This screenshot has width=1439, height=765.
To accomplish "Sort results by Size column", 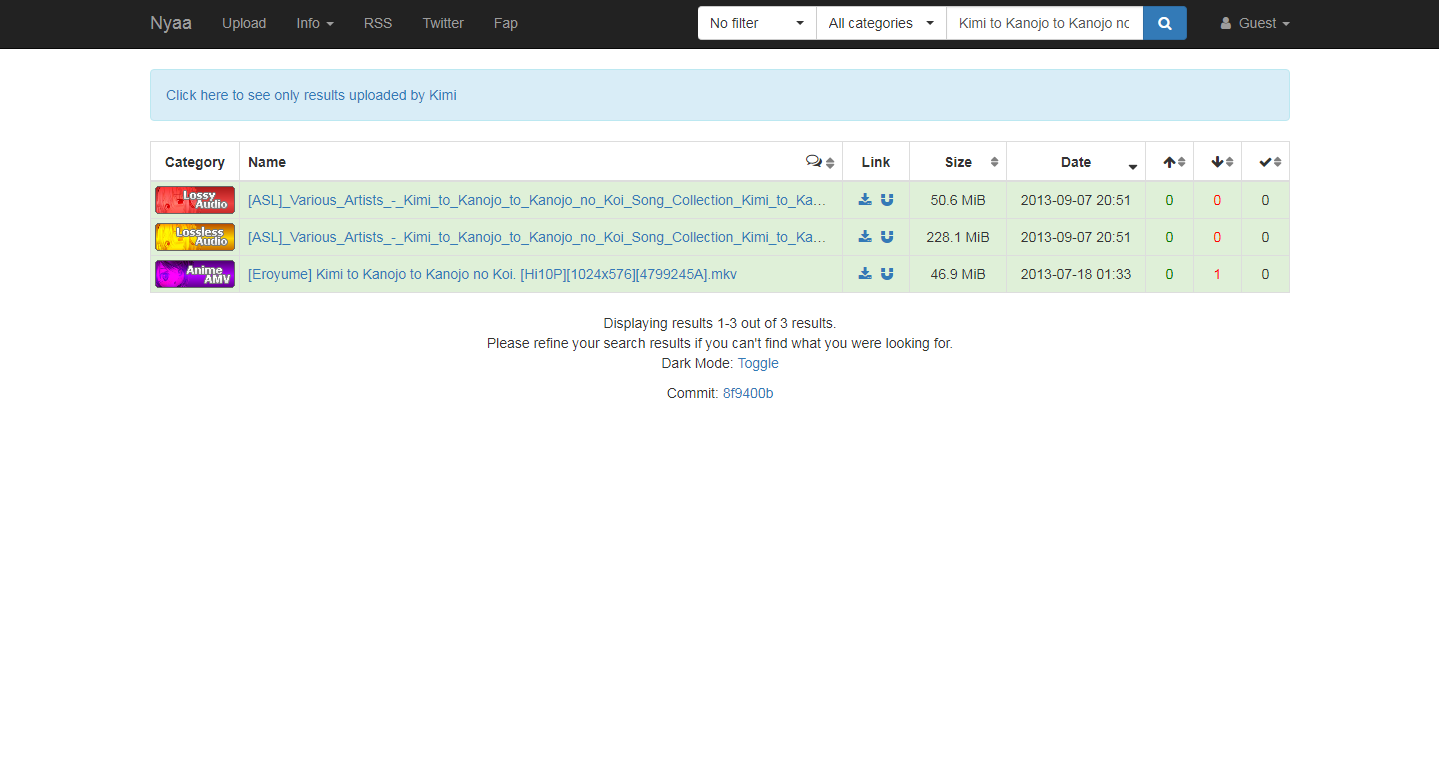I will (x=958, y=162).
